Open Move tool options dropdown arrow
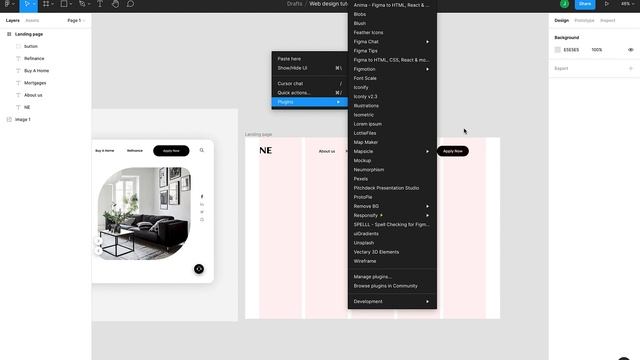 click(34, 4)
